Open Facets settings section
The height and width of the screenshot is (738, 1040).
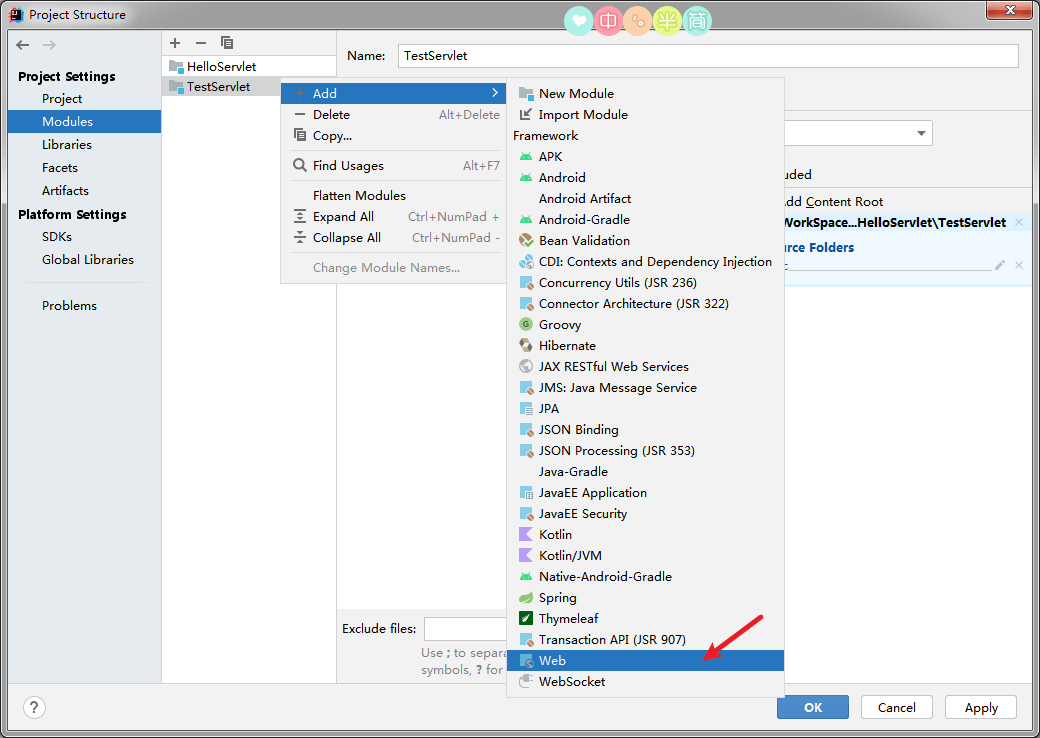(60, 168)
